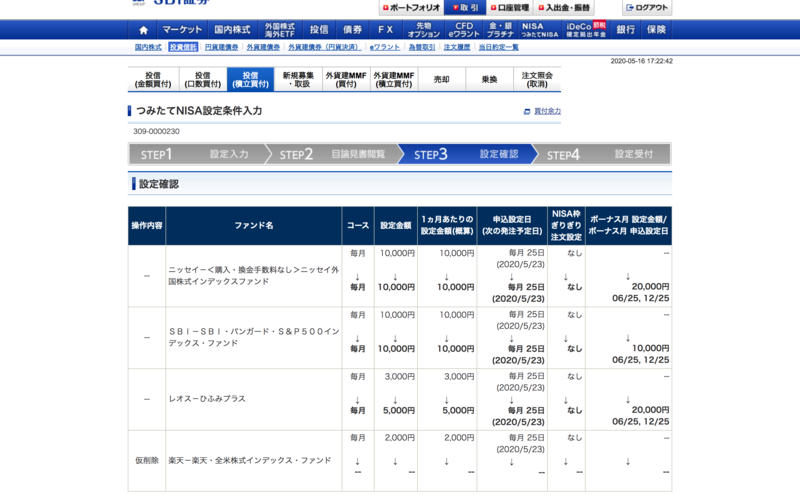Click the つみたてNISA設定条件入力 heading

click(x=199, y=111)
